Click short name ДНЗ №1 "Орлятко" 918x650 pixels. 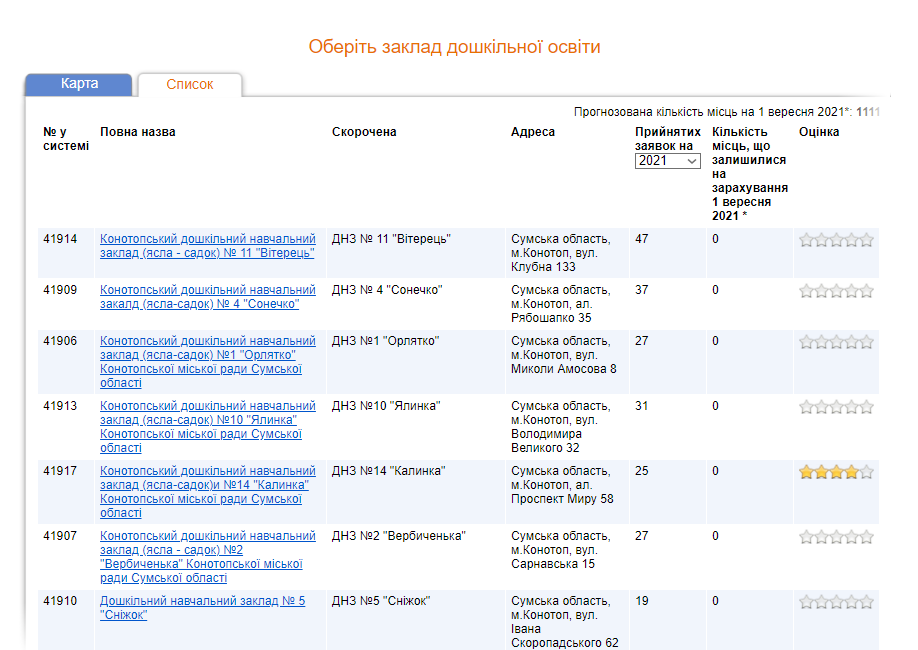385,341
